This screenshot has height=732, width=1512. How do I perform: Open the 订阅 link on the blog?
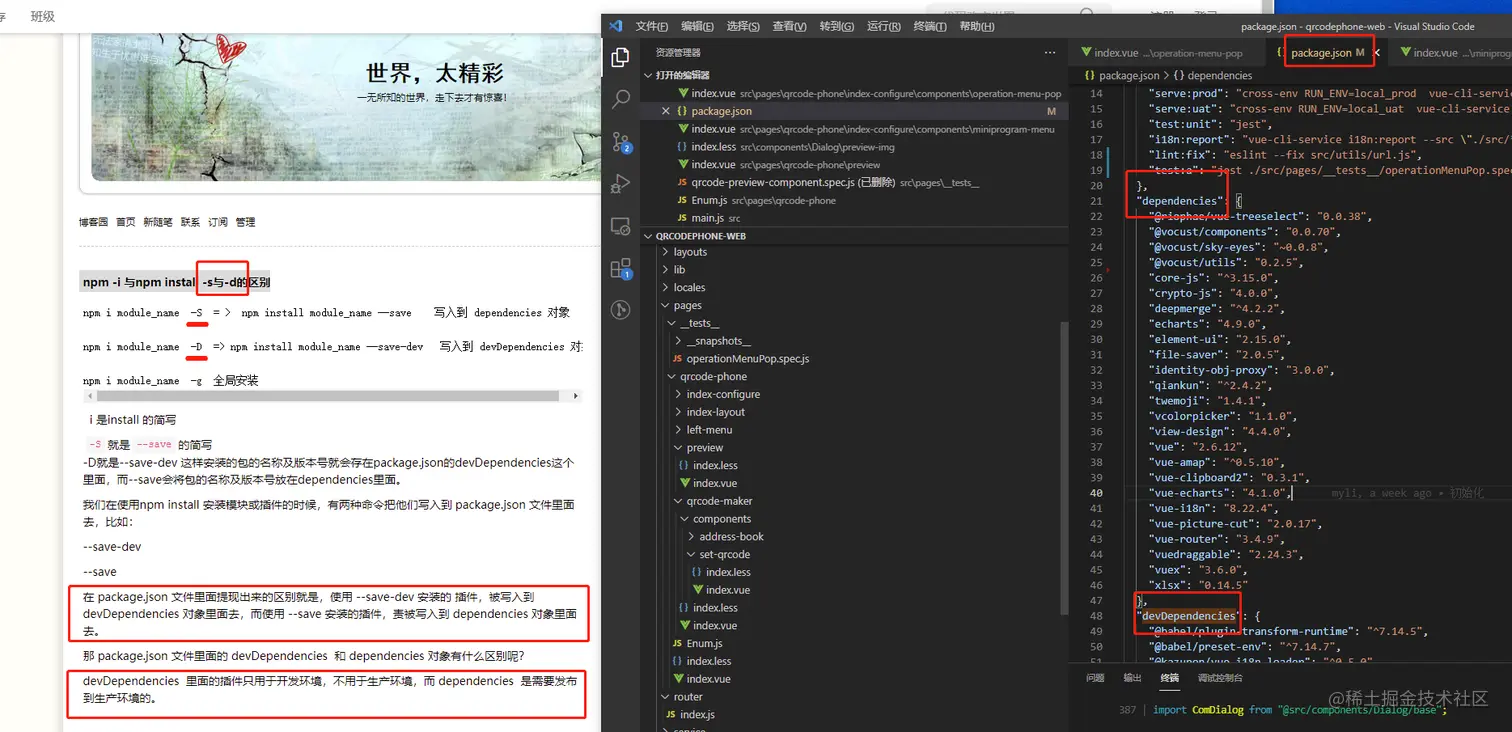point(217,222)
